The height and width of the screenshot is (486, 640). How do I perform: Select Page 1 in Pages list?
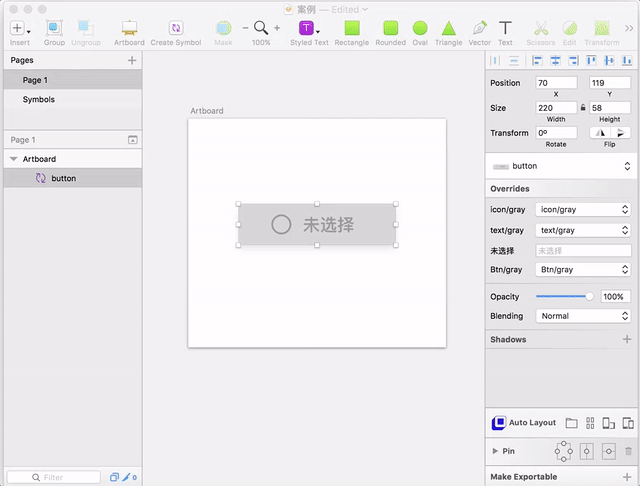point(73,80)
